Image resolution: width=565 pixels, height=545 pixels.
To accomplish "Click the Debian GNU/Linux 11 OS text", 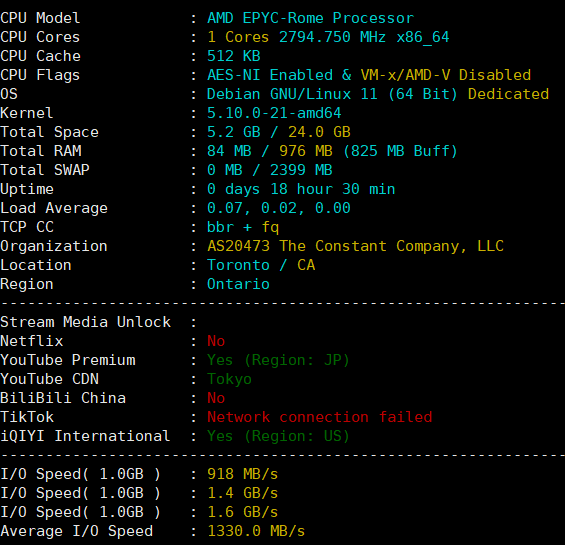I will (x=292, y=94).
